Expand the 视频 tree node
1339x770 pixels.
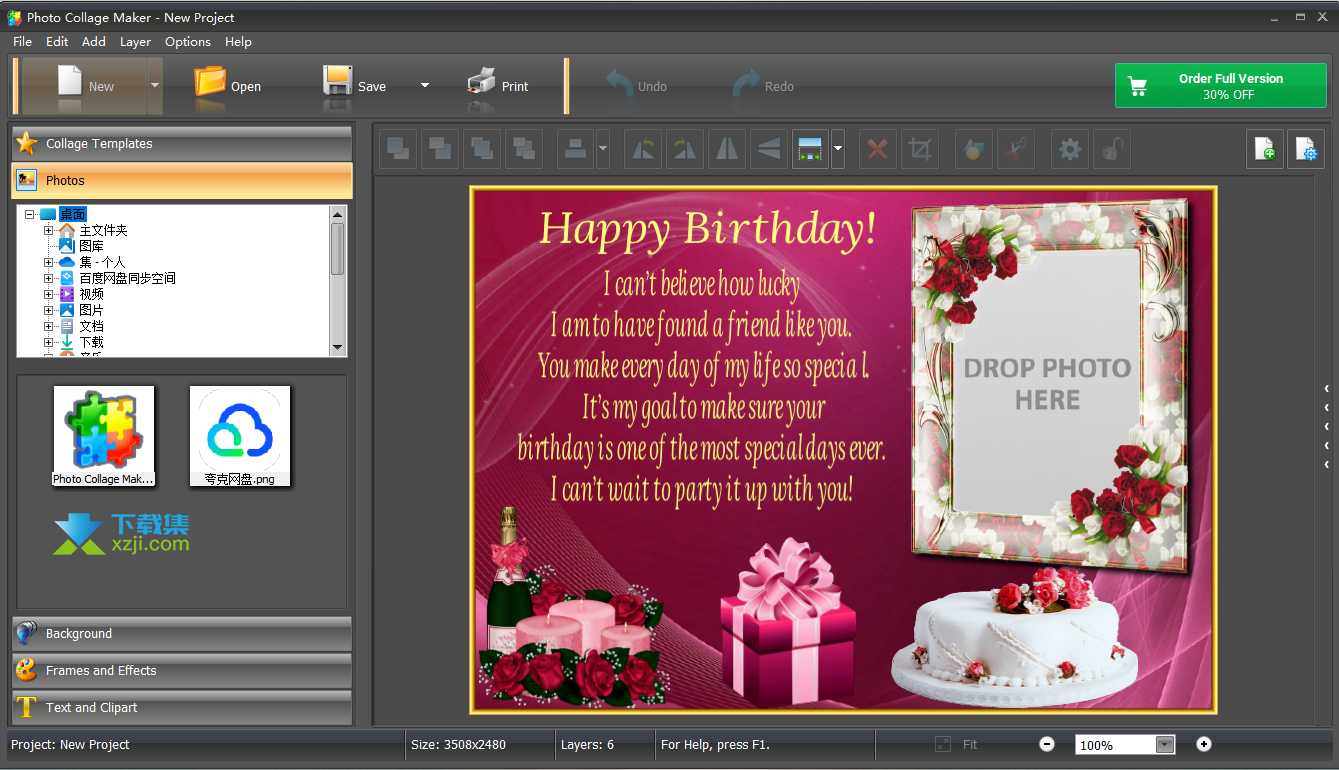point(48,294)
